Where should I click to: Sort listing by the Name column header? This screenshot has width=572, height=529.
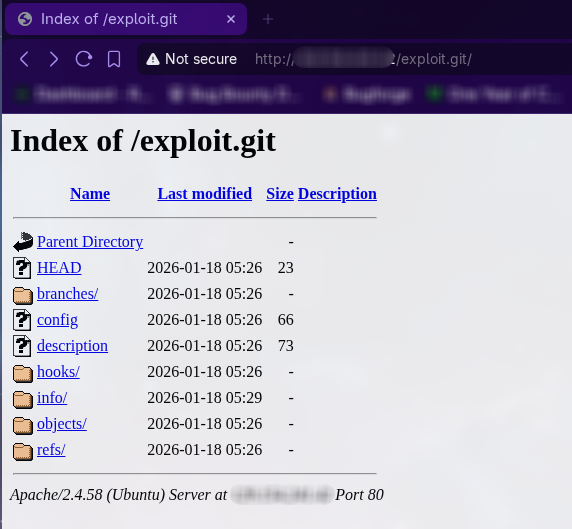click(x=90, y=194)
